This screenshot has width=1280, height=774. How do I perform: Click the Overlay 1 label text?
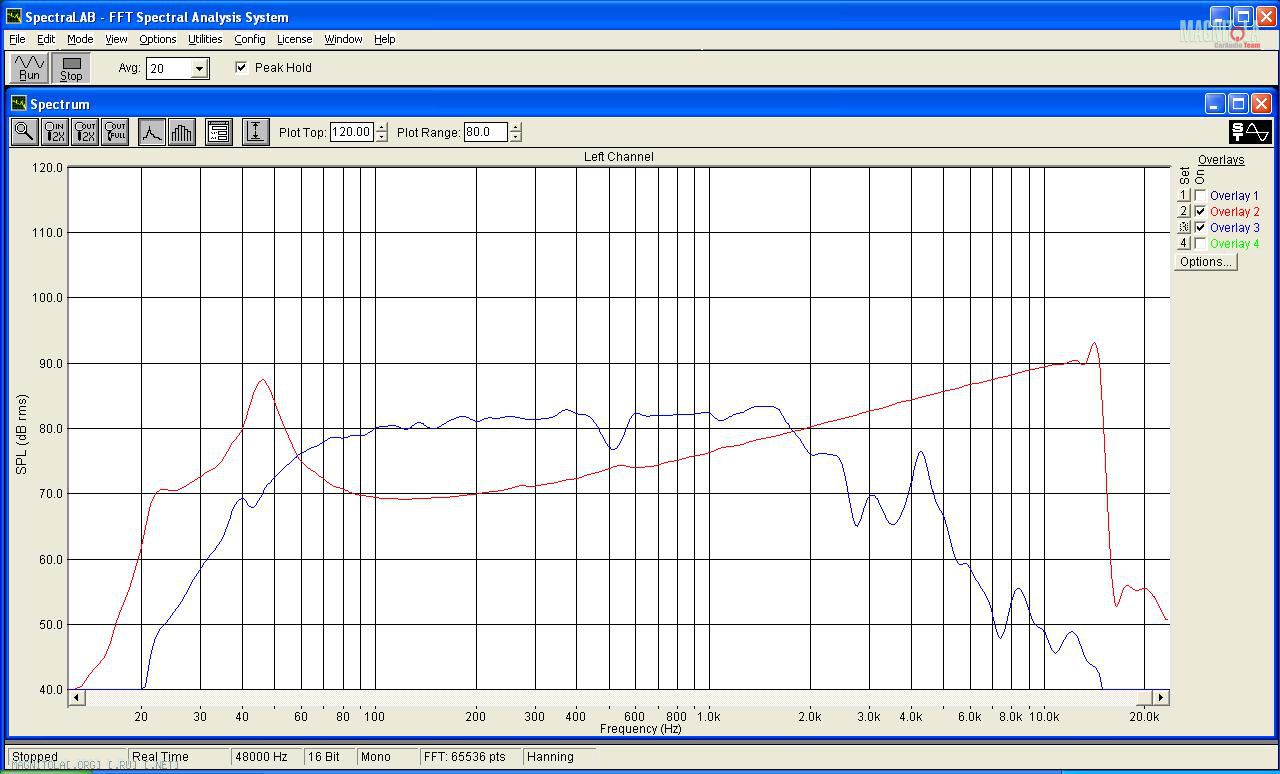[1234, 196]
